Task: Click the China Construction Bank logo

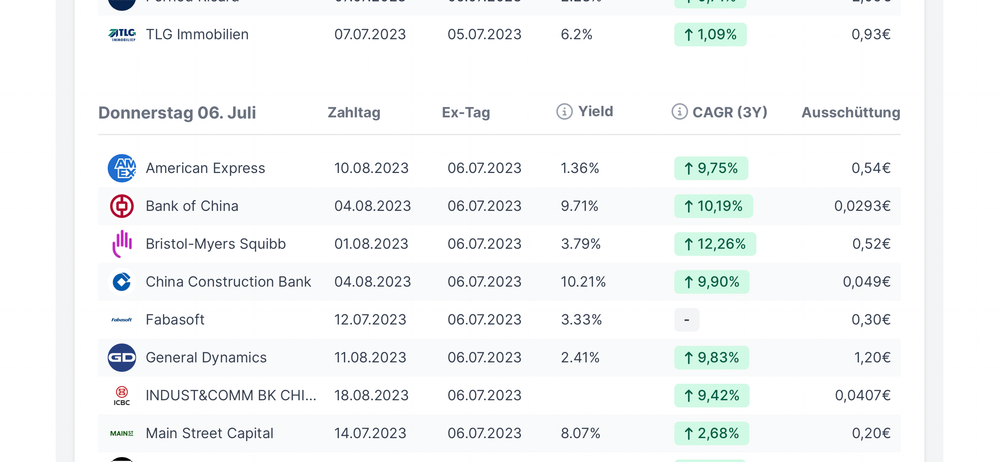Action: [121, 282]
